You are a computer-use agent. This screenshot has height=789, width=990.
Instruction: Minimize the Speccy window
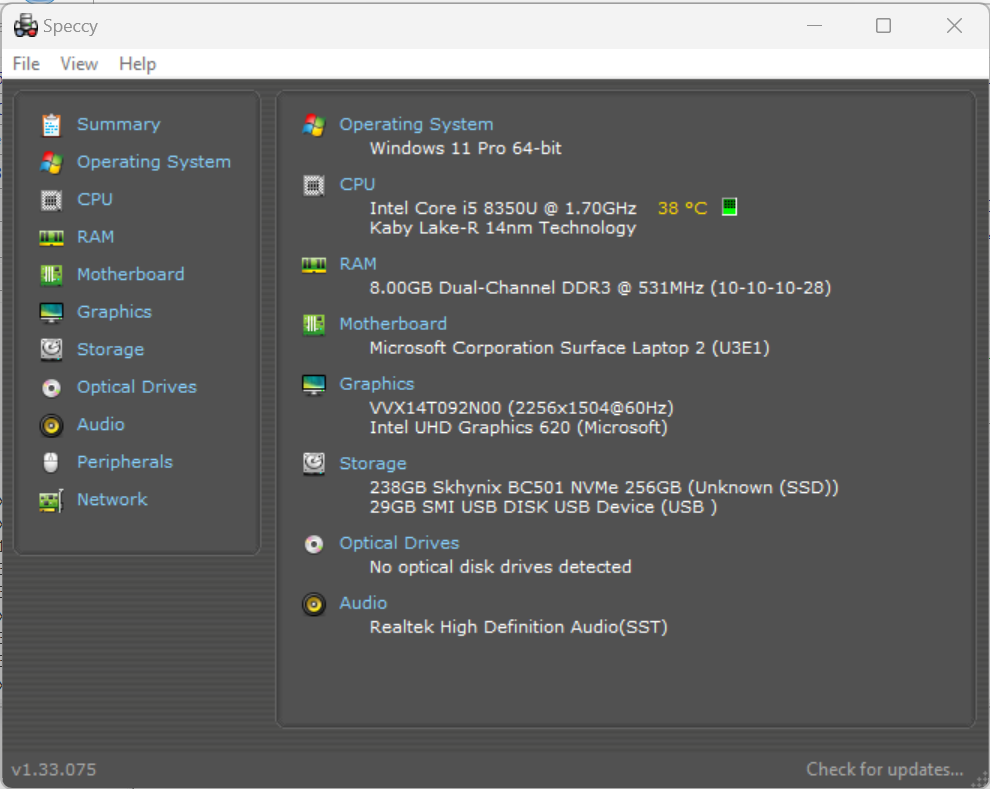[x=814, y=26]
